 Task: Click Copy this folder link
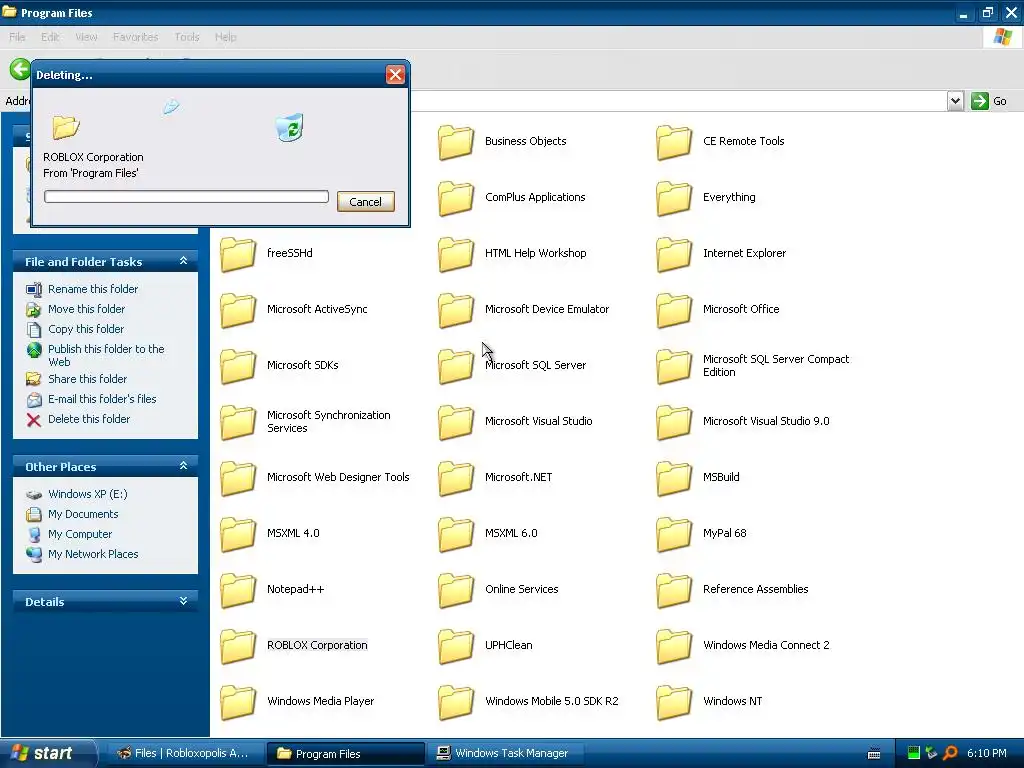coord(86,329)
